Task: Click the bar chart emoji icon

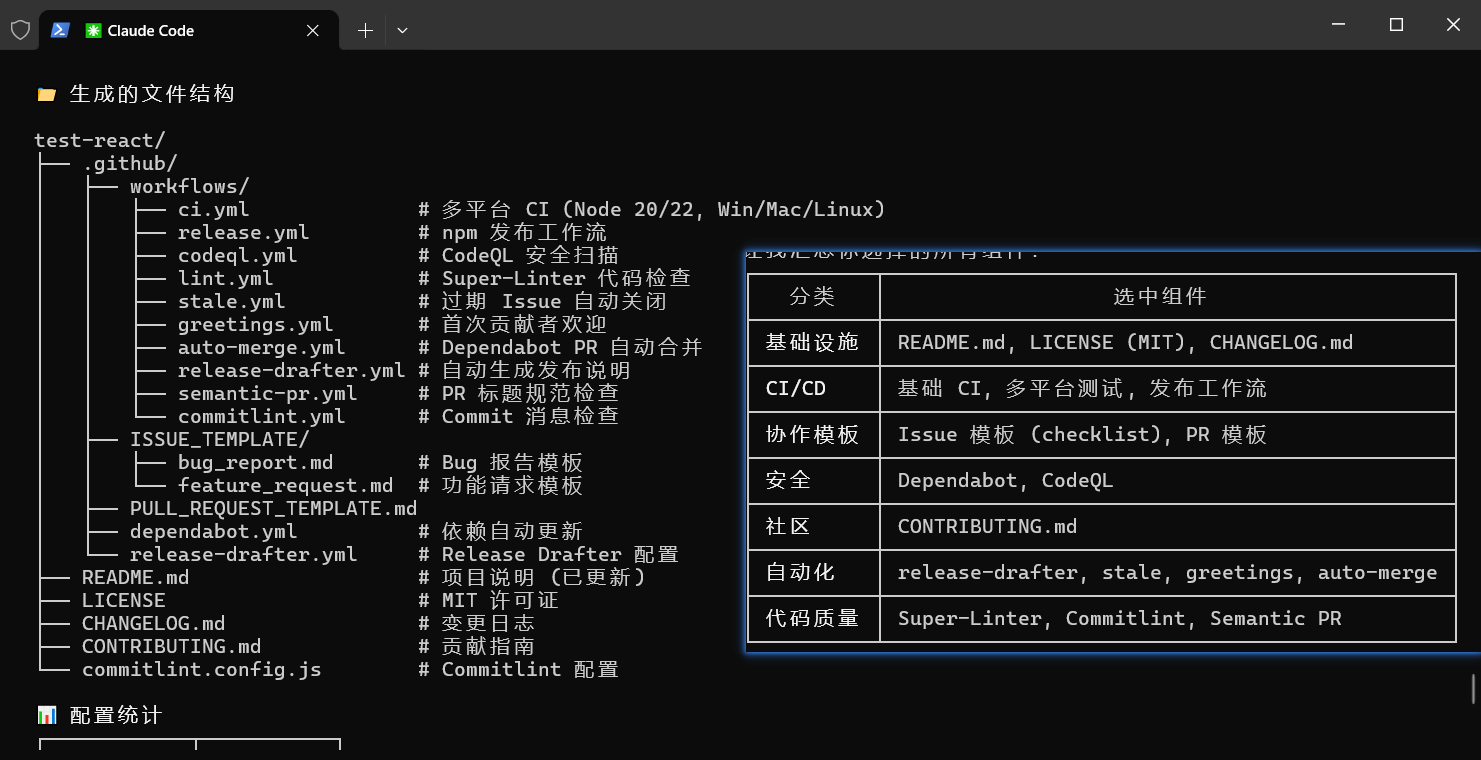Action: point(46,715)
